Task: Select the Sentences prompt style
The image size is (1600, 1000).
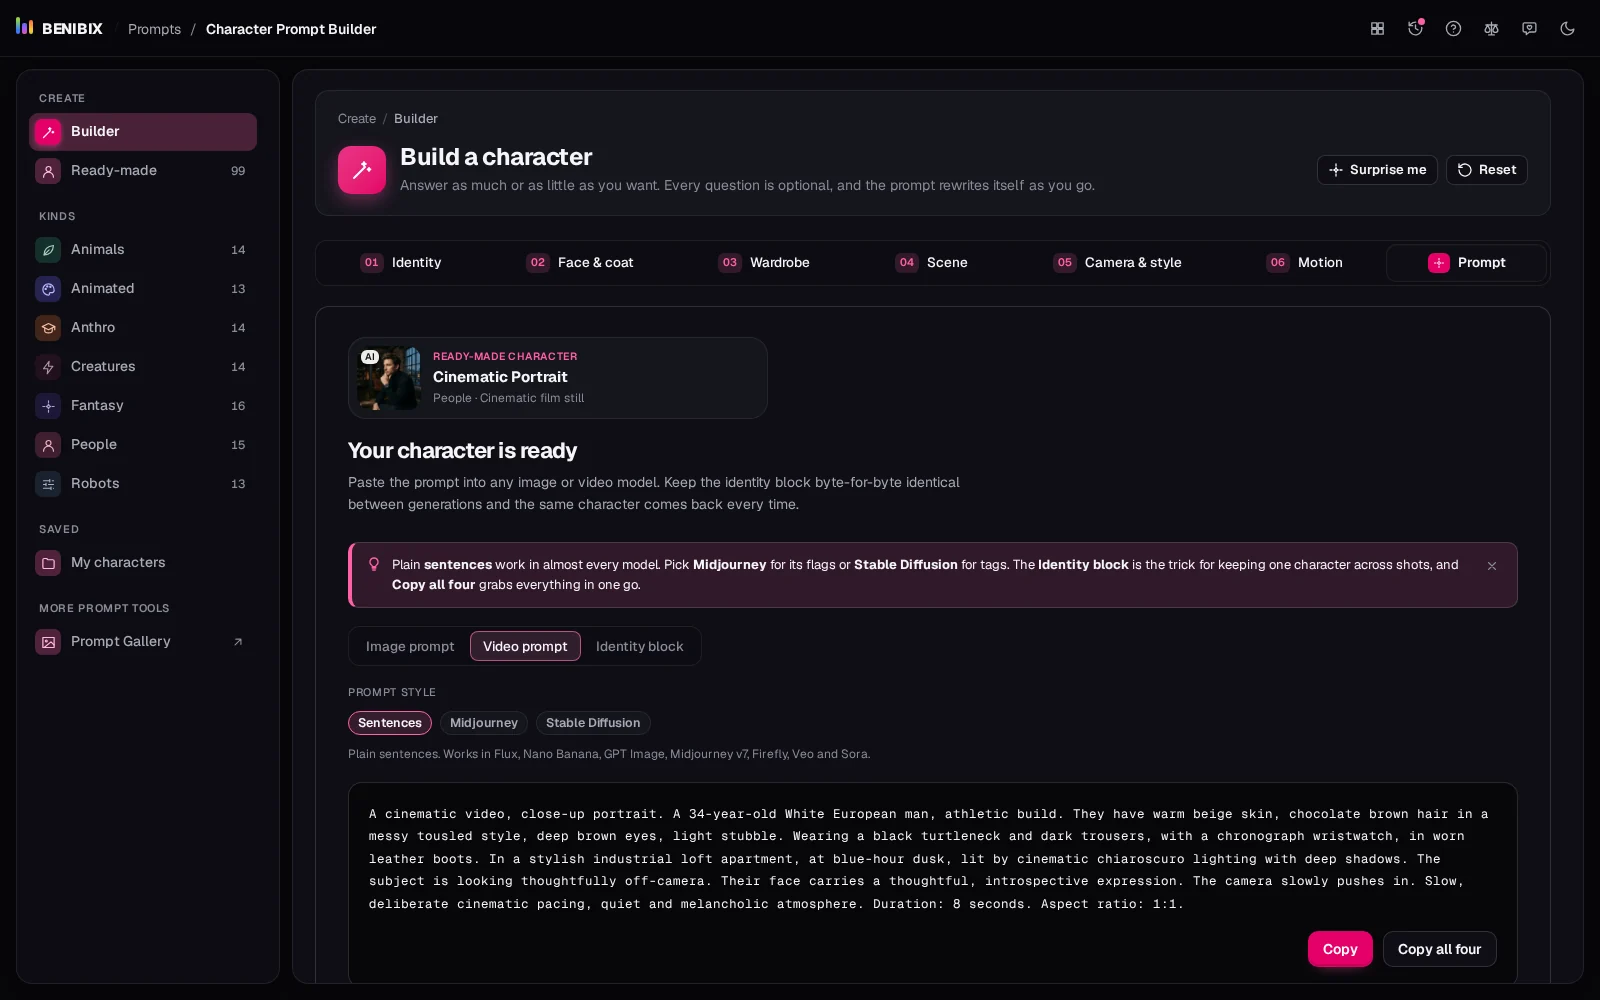Action: tap(390, 723)
